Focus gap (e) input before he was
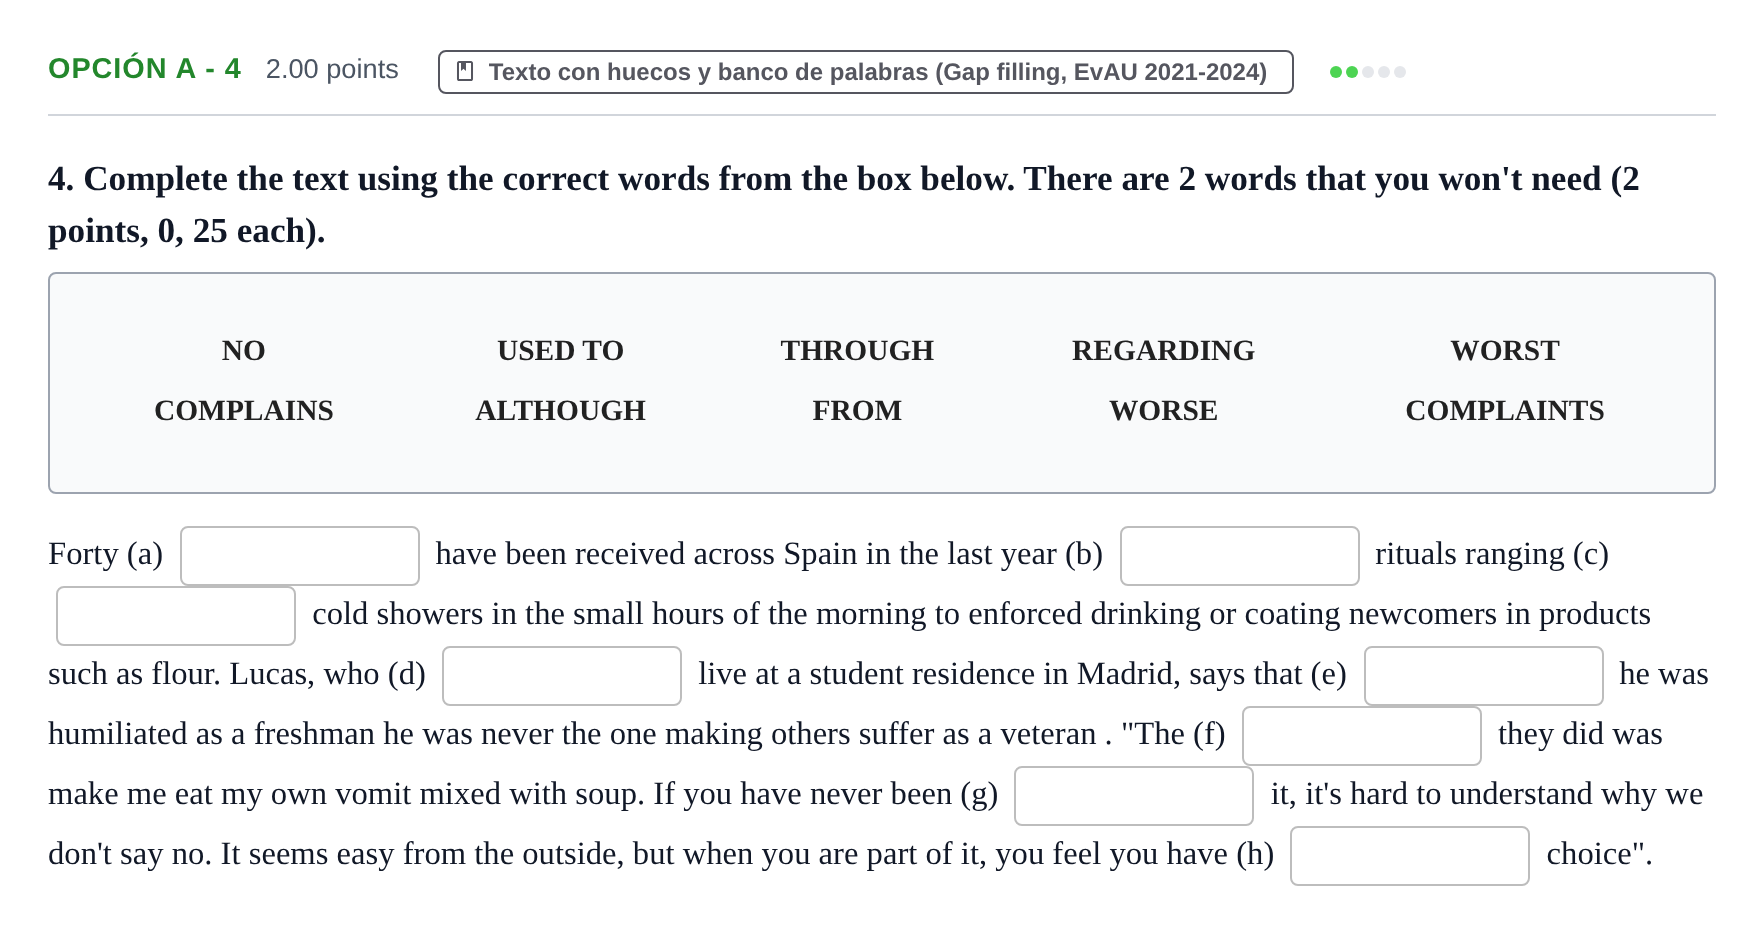 pos(1484,676)
